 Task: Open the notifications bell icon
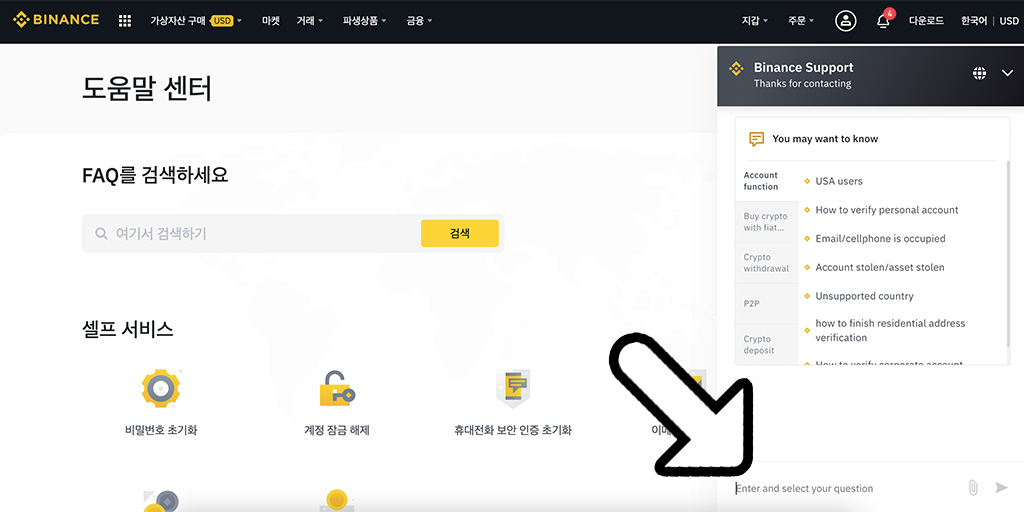point(883,21)
